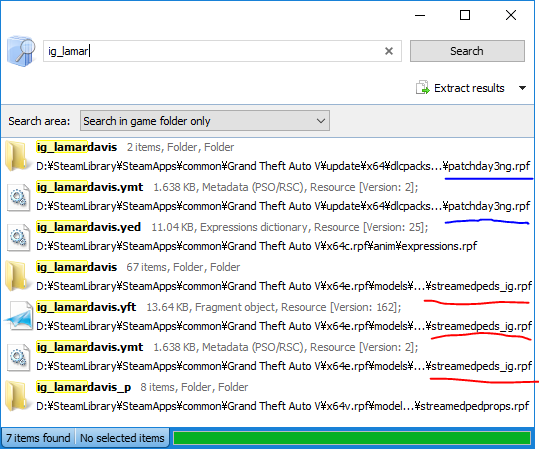This screenshot has height=449, width=539.
Task: Select the ig_lamardavis.yft file name
Action: [x=86, y=307]
